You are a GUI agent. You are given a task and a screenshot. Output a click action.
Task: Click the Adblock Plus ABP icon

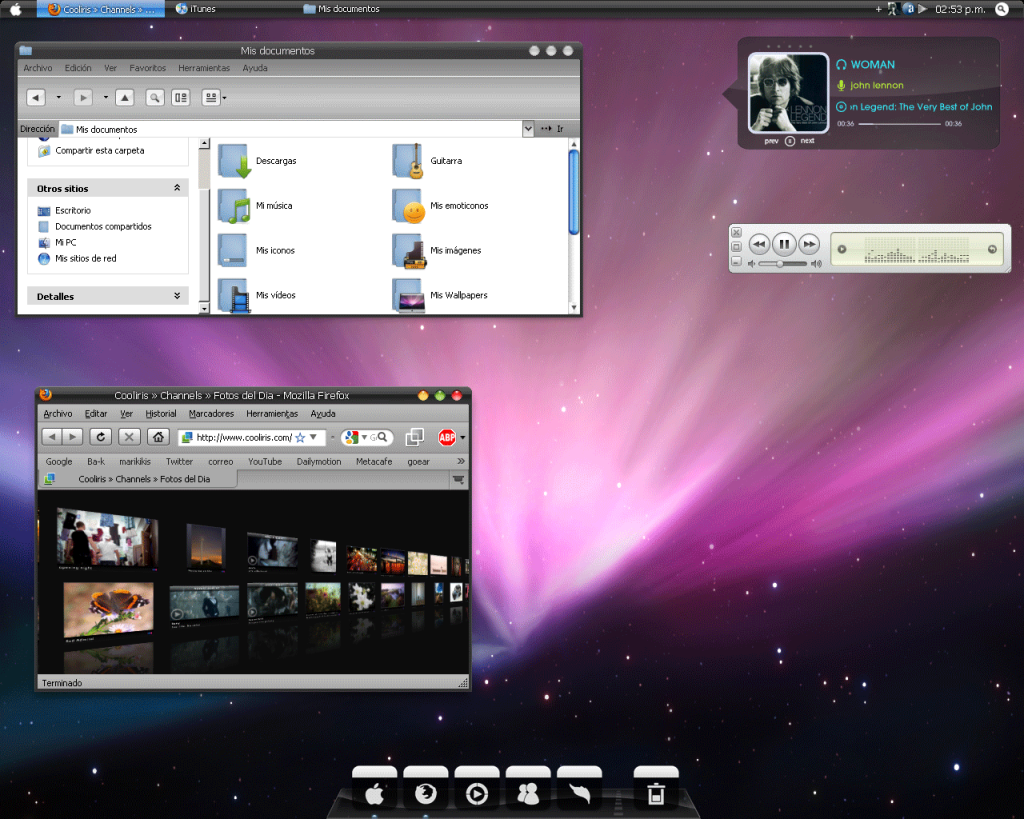pos(447,438)
